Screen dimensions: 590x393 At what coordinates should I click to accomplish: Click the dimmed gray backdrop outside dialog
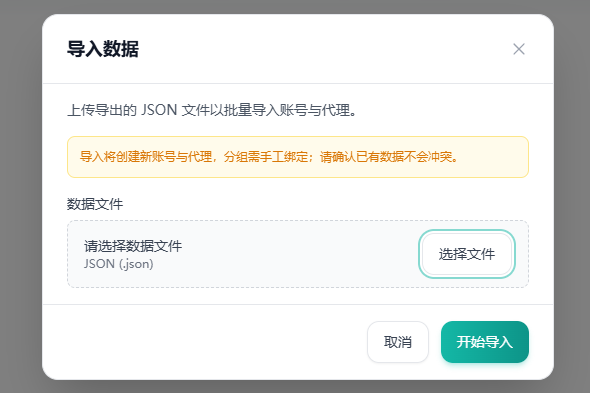tap(21, 196)
